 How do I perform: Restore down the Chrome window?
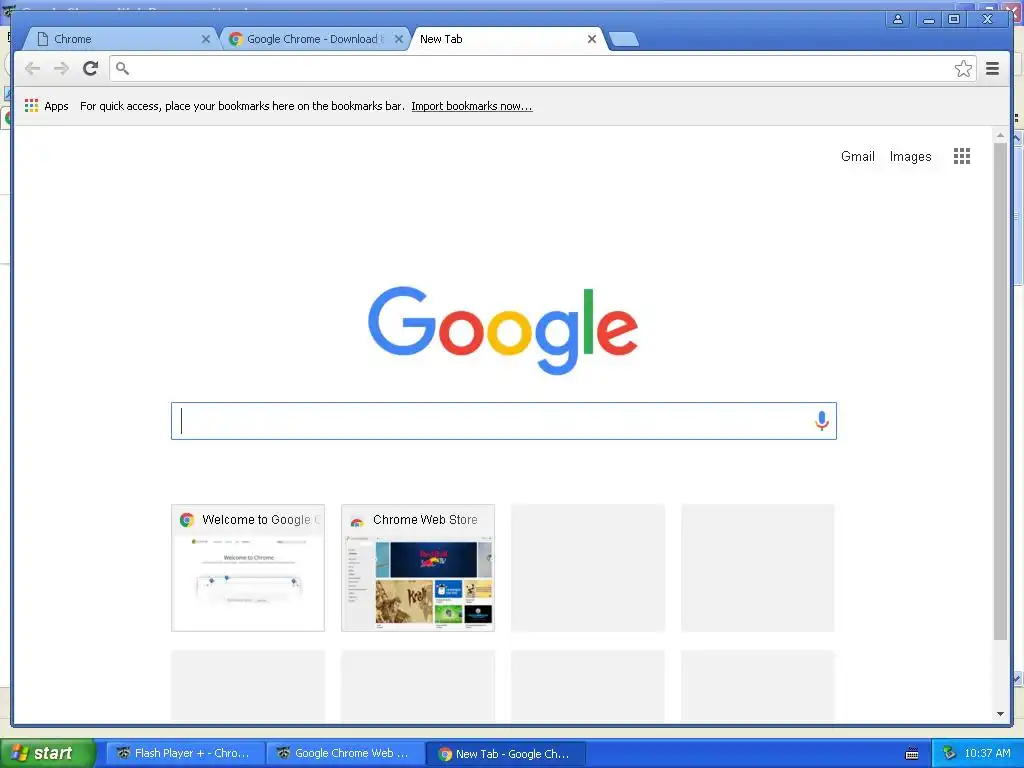(954, 20)
